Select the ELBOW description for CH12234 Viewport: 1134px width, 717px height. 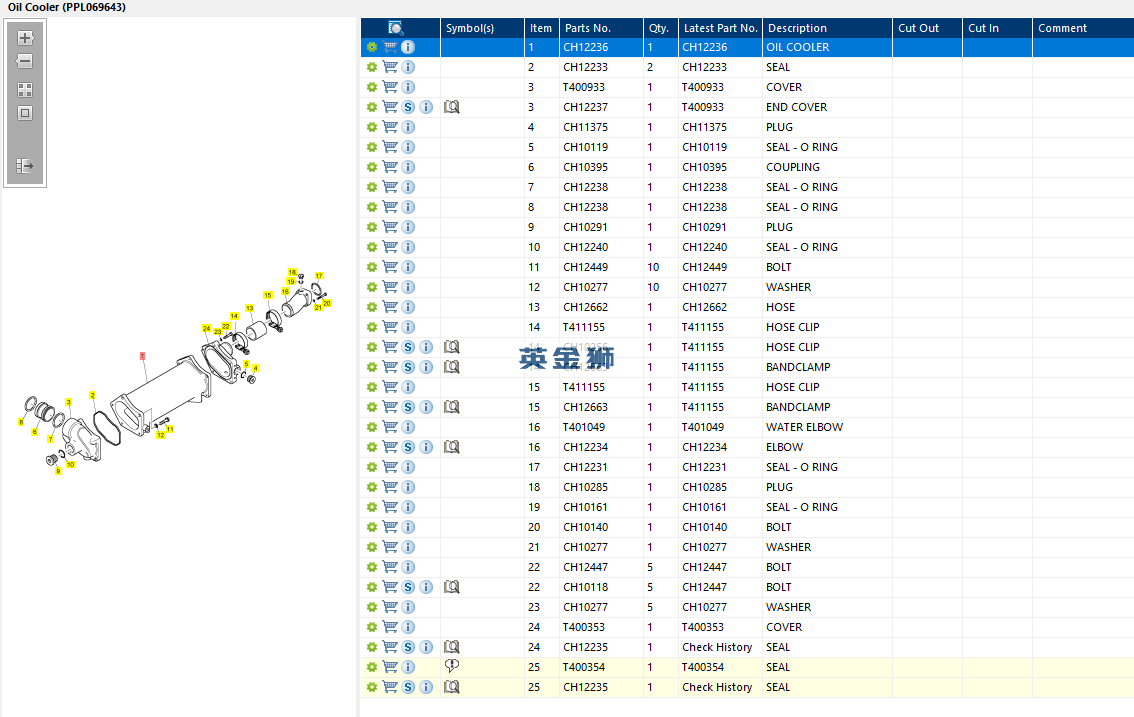click(785, 447)
